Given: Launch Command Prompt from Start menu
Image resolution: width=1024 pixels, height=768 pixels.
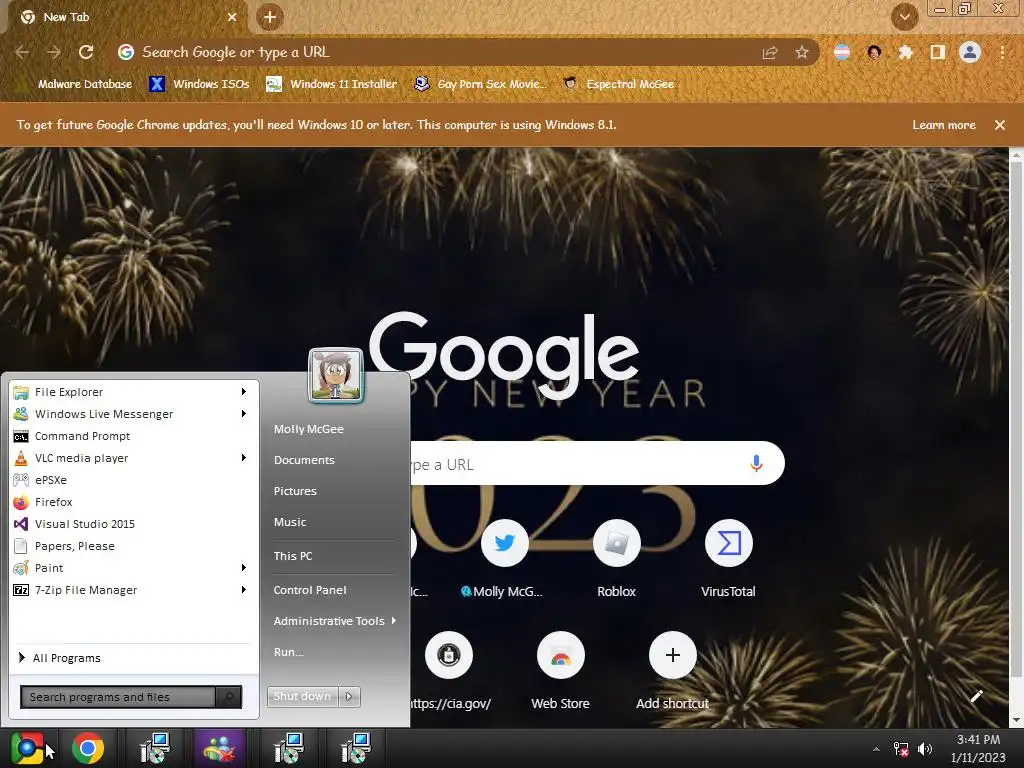Looking at the screenshot, I should pyautogui.click(x=131, y=436).
